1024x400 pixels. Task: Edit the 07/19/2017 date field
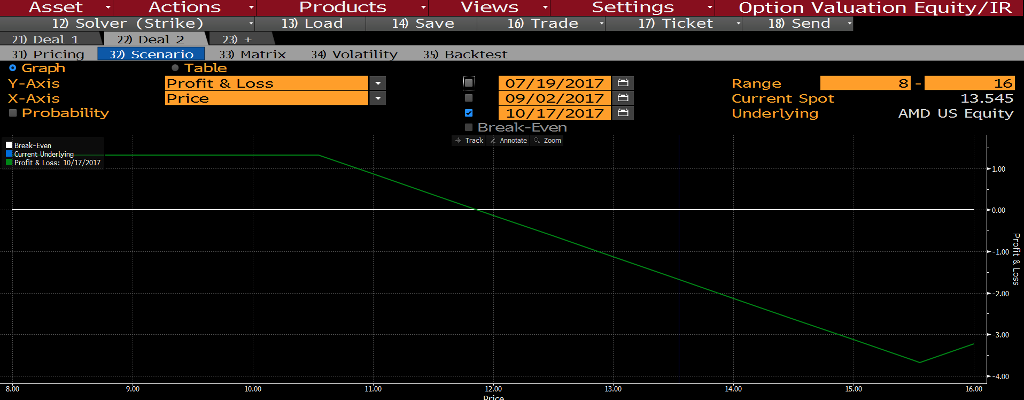[x=555, y=83]
